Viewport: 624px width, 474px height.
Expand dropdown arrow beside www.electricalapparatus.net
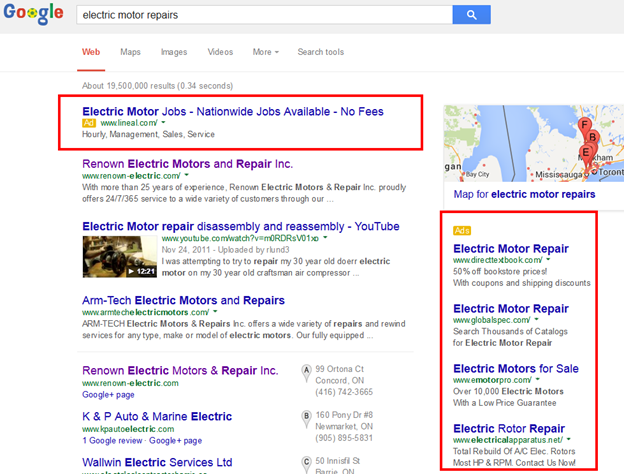click(x=568, y=439)
